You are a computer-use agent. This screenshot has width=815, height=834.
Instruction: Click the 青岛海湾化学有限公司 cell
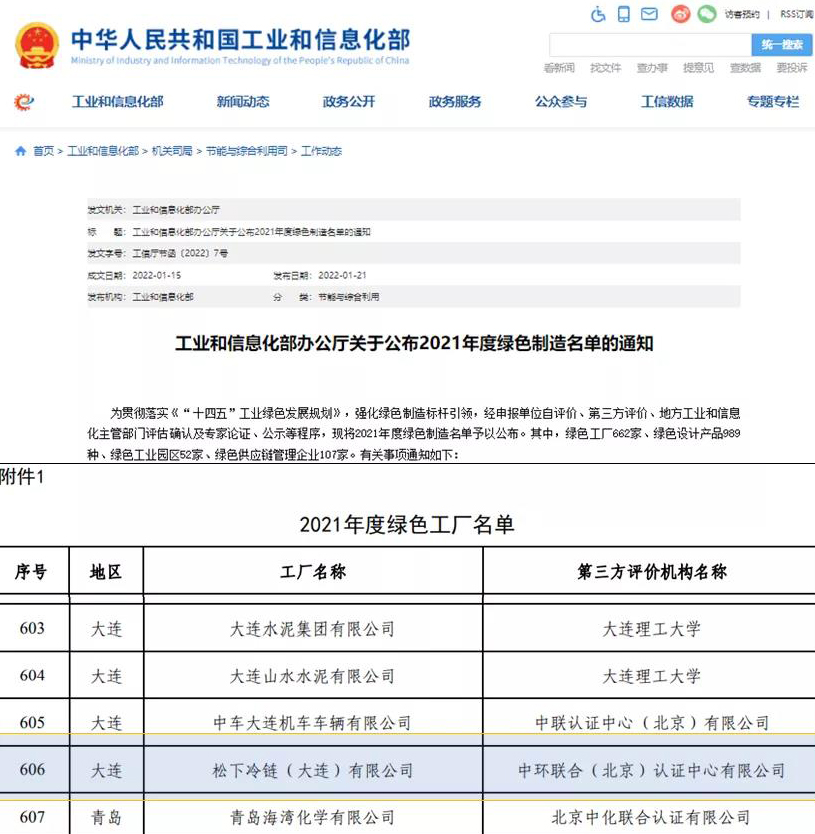(x=312, y=817)
